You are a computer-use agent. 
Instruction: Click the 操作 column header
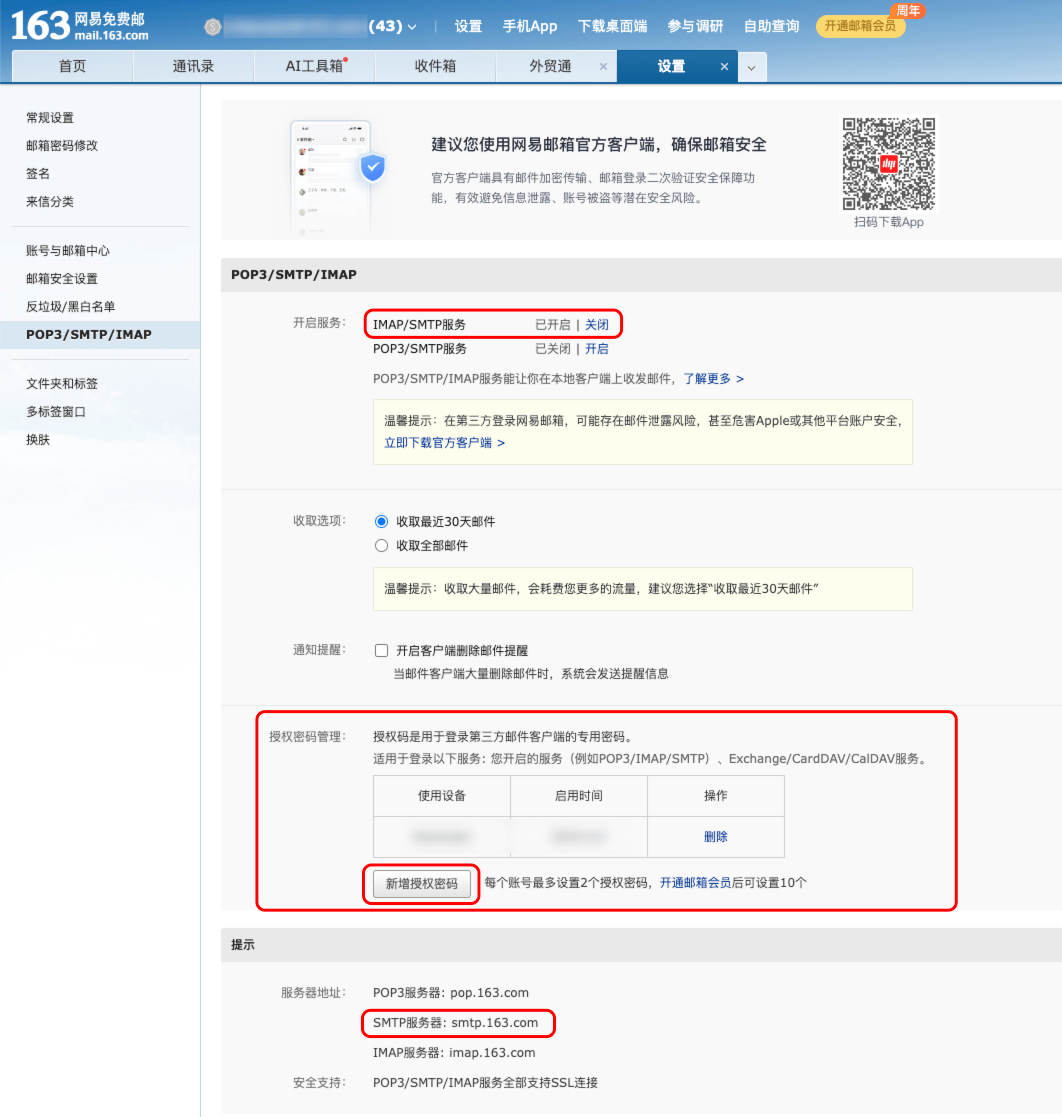715,796
